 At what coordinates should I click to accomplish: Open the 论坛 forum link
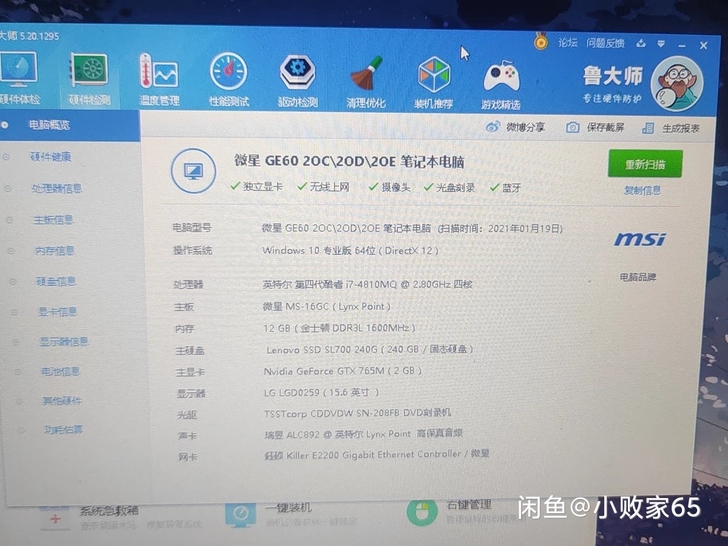(x=567, y=43)
